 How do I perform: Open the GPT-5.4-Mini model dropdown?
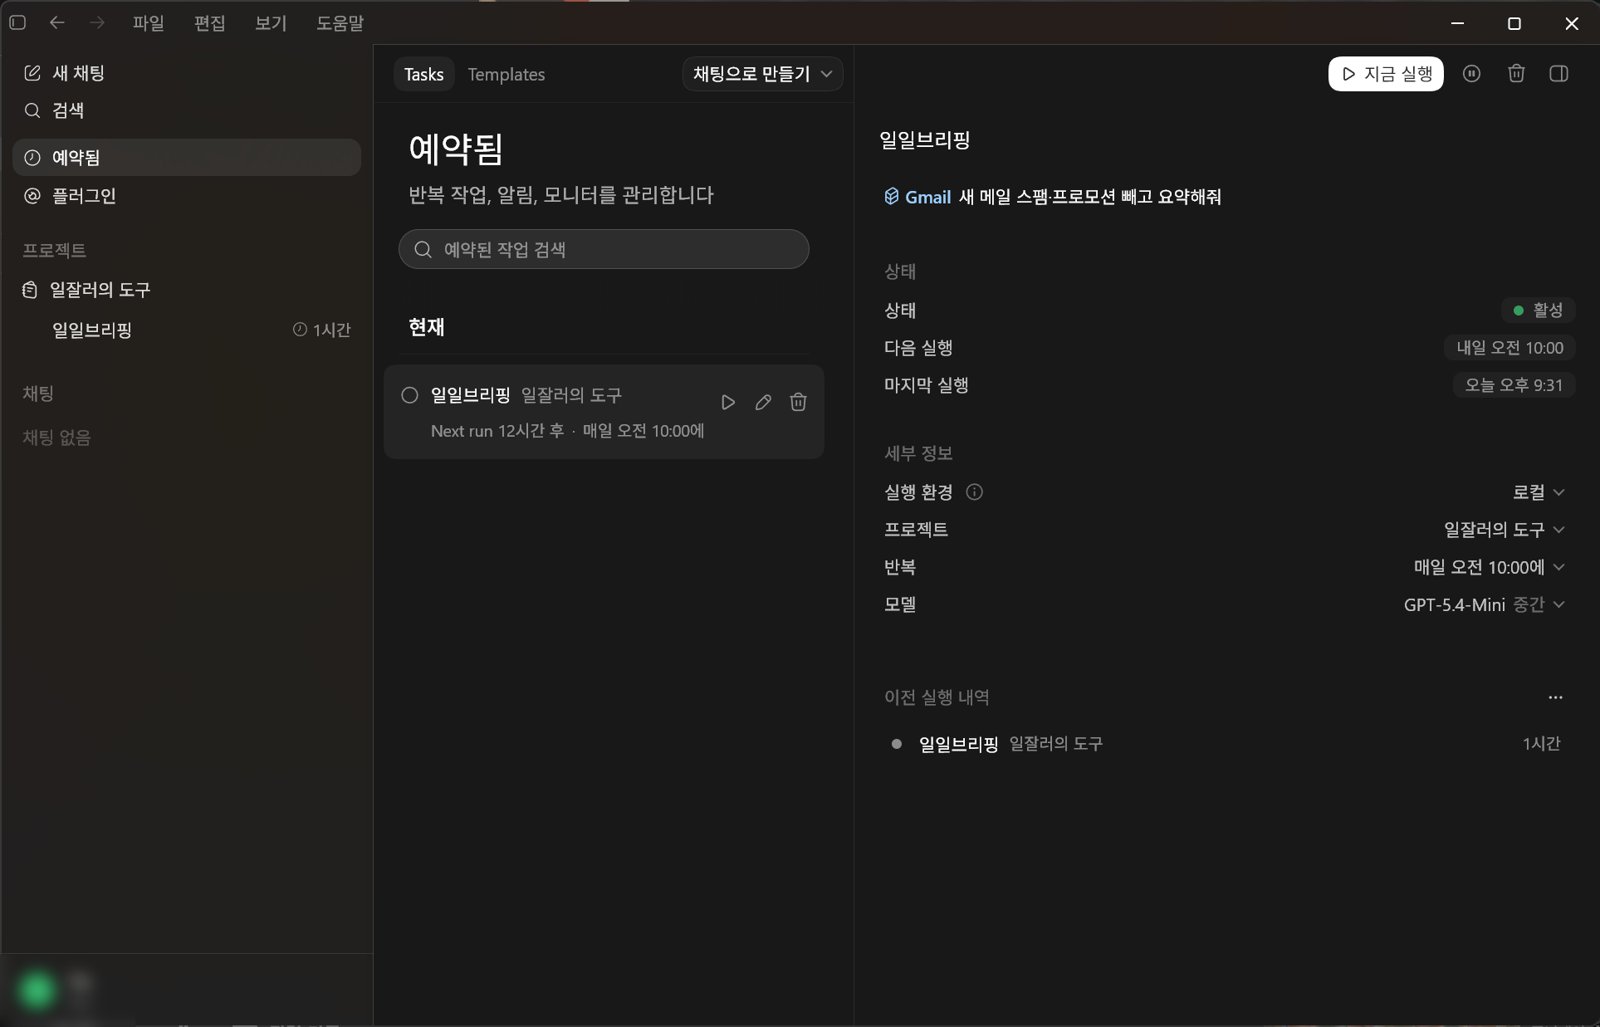pyautogui.click(x=1484, y=604)
